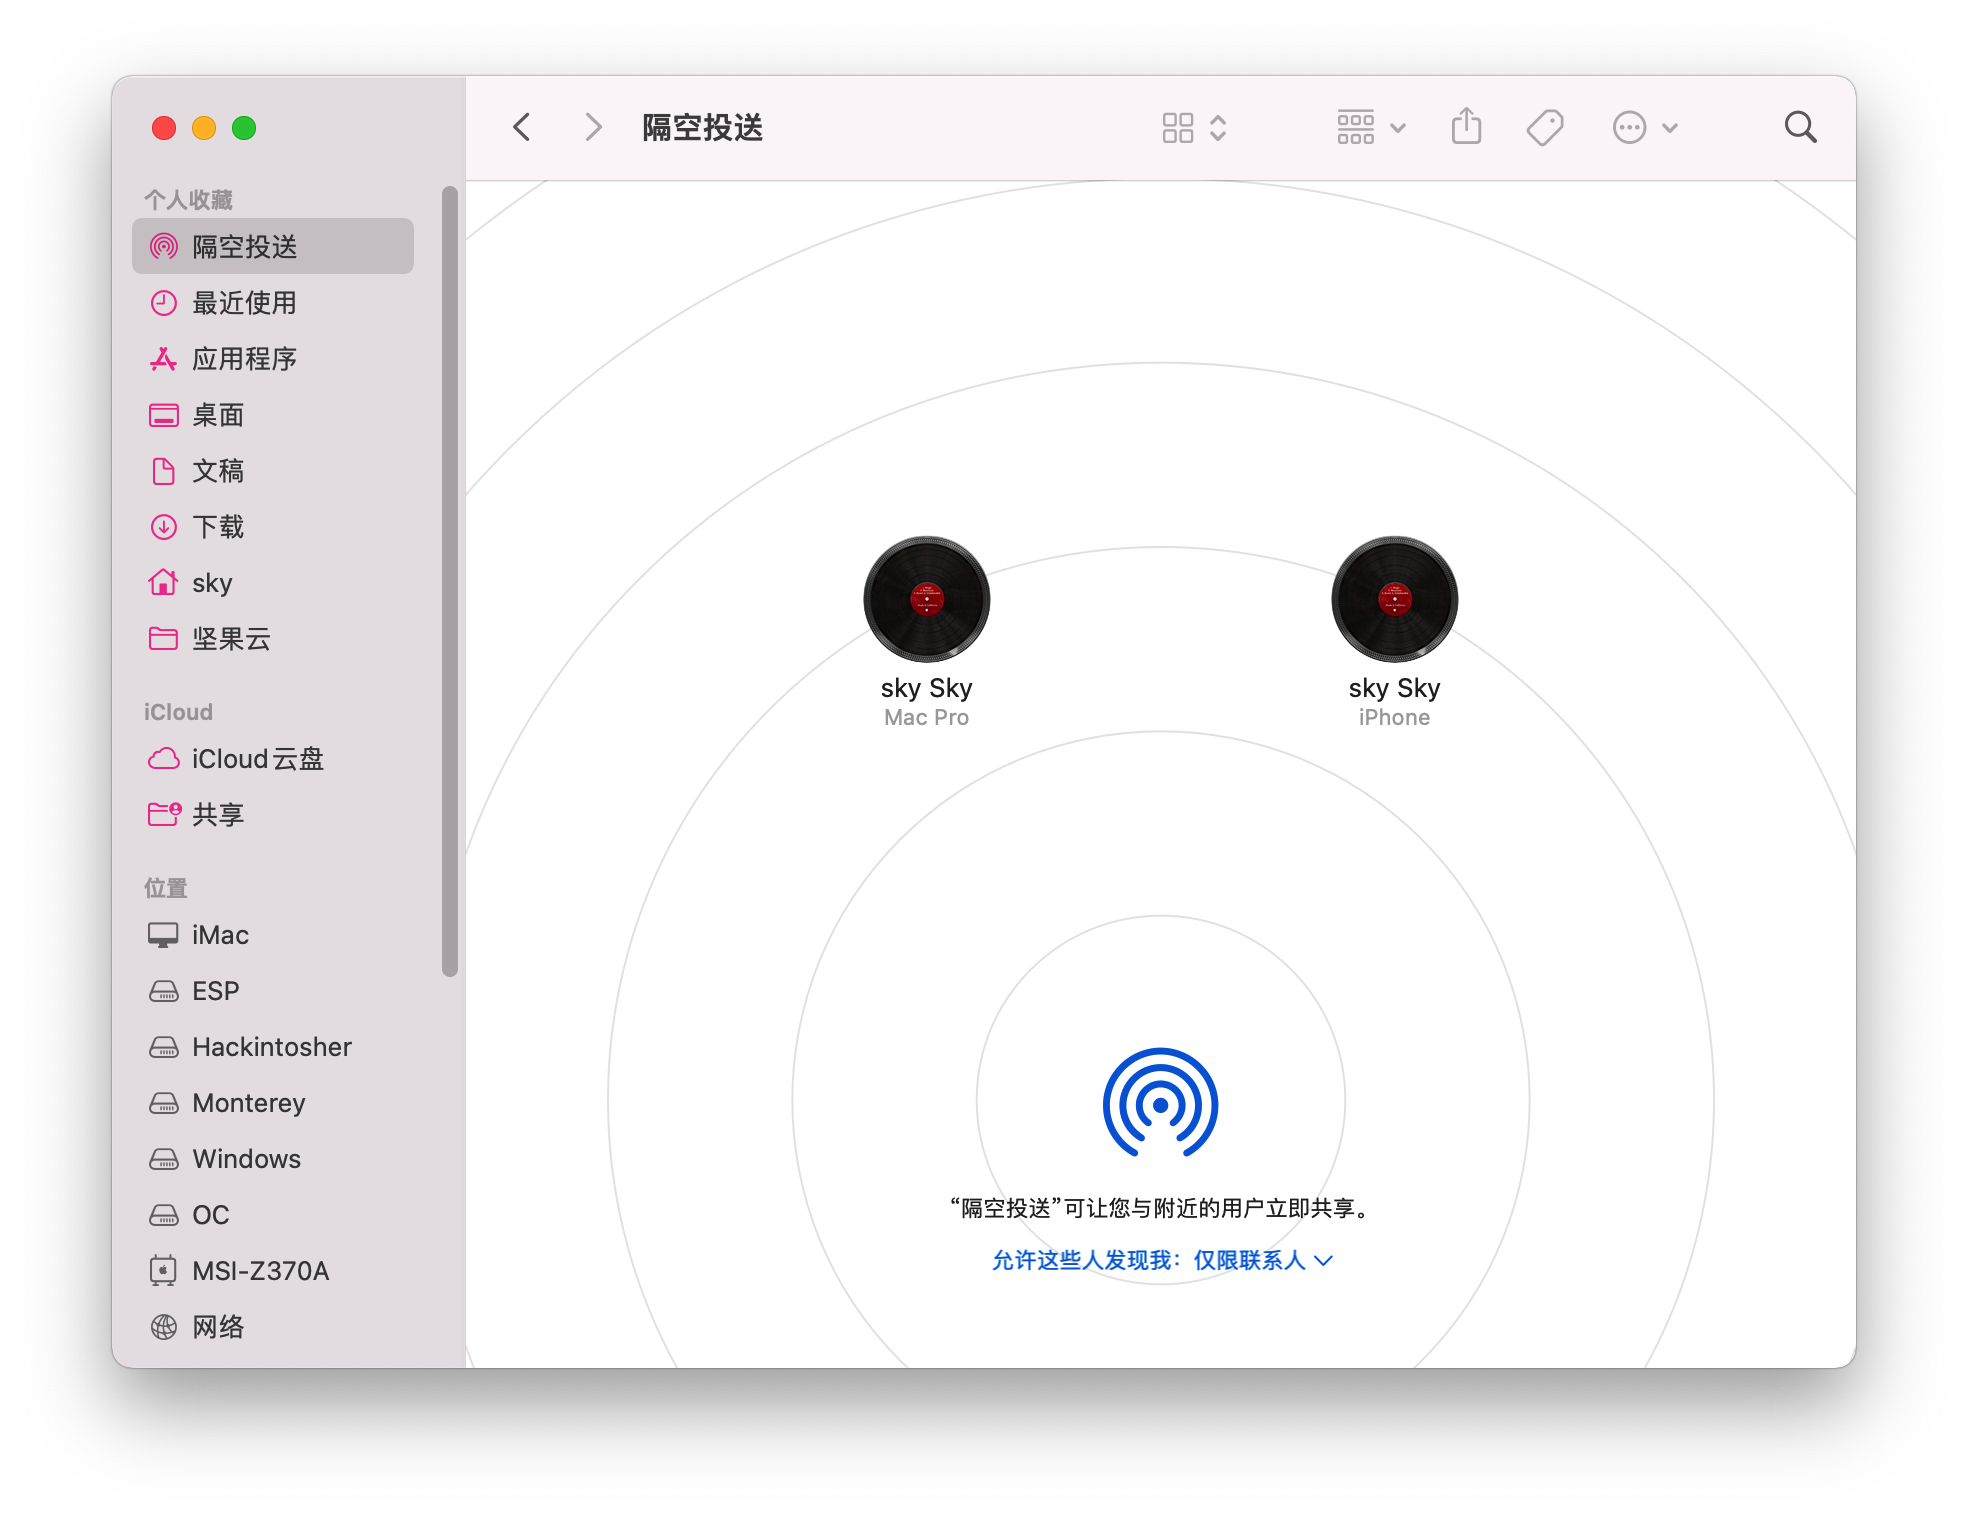Click the Share toolbar icon
This screenshot has height=1516, width=1968.
pos(1466,127)
